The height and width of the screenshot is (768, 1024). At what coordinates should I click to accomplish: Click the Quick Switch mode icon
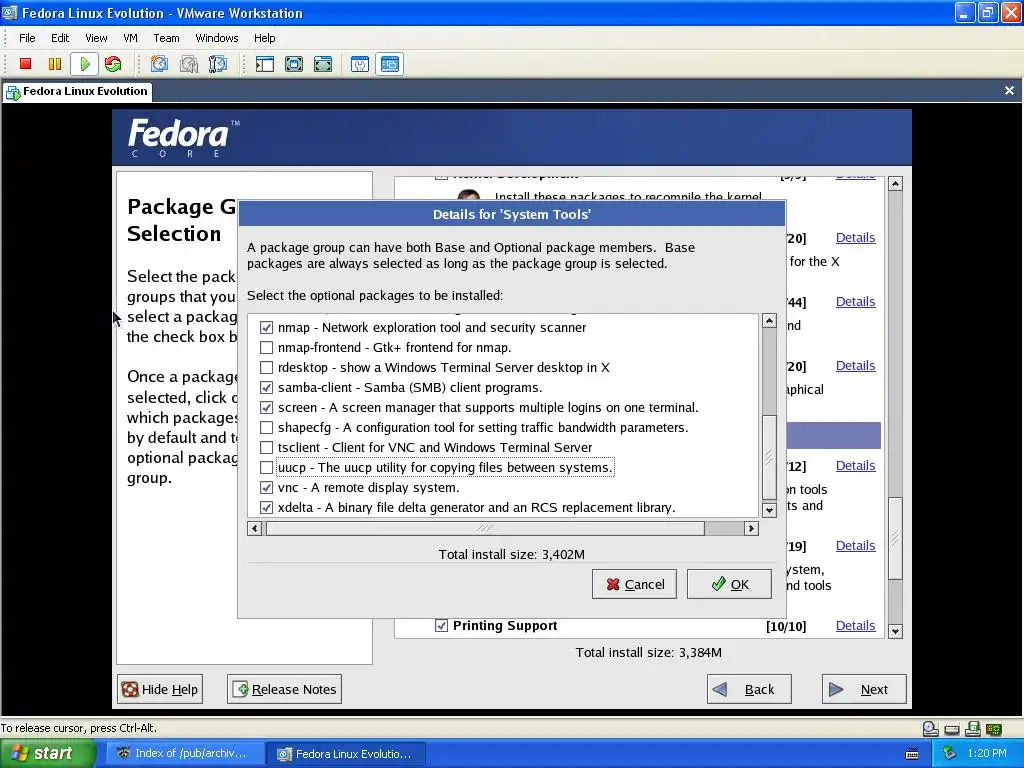(294, 64)
